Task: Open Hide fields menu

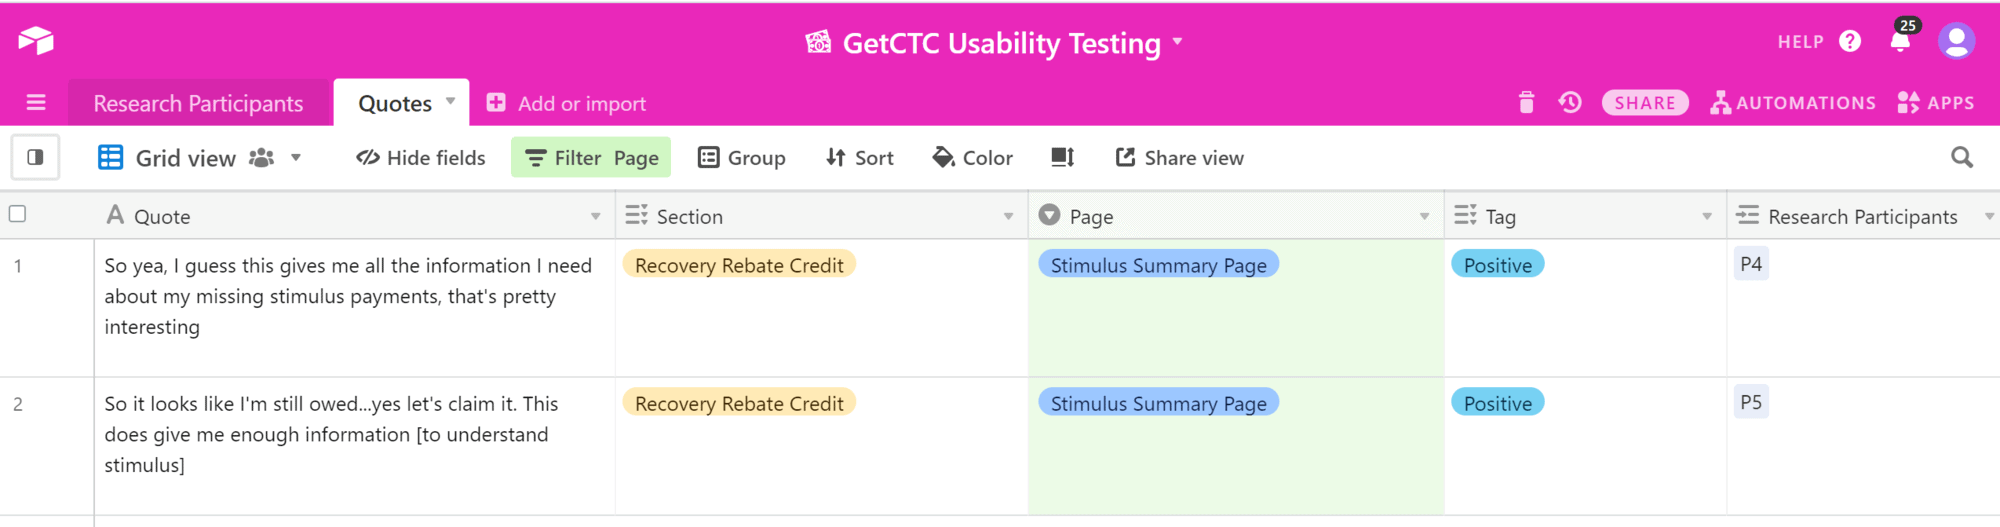Action: tap(420, 157)
